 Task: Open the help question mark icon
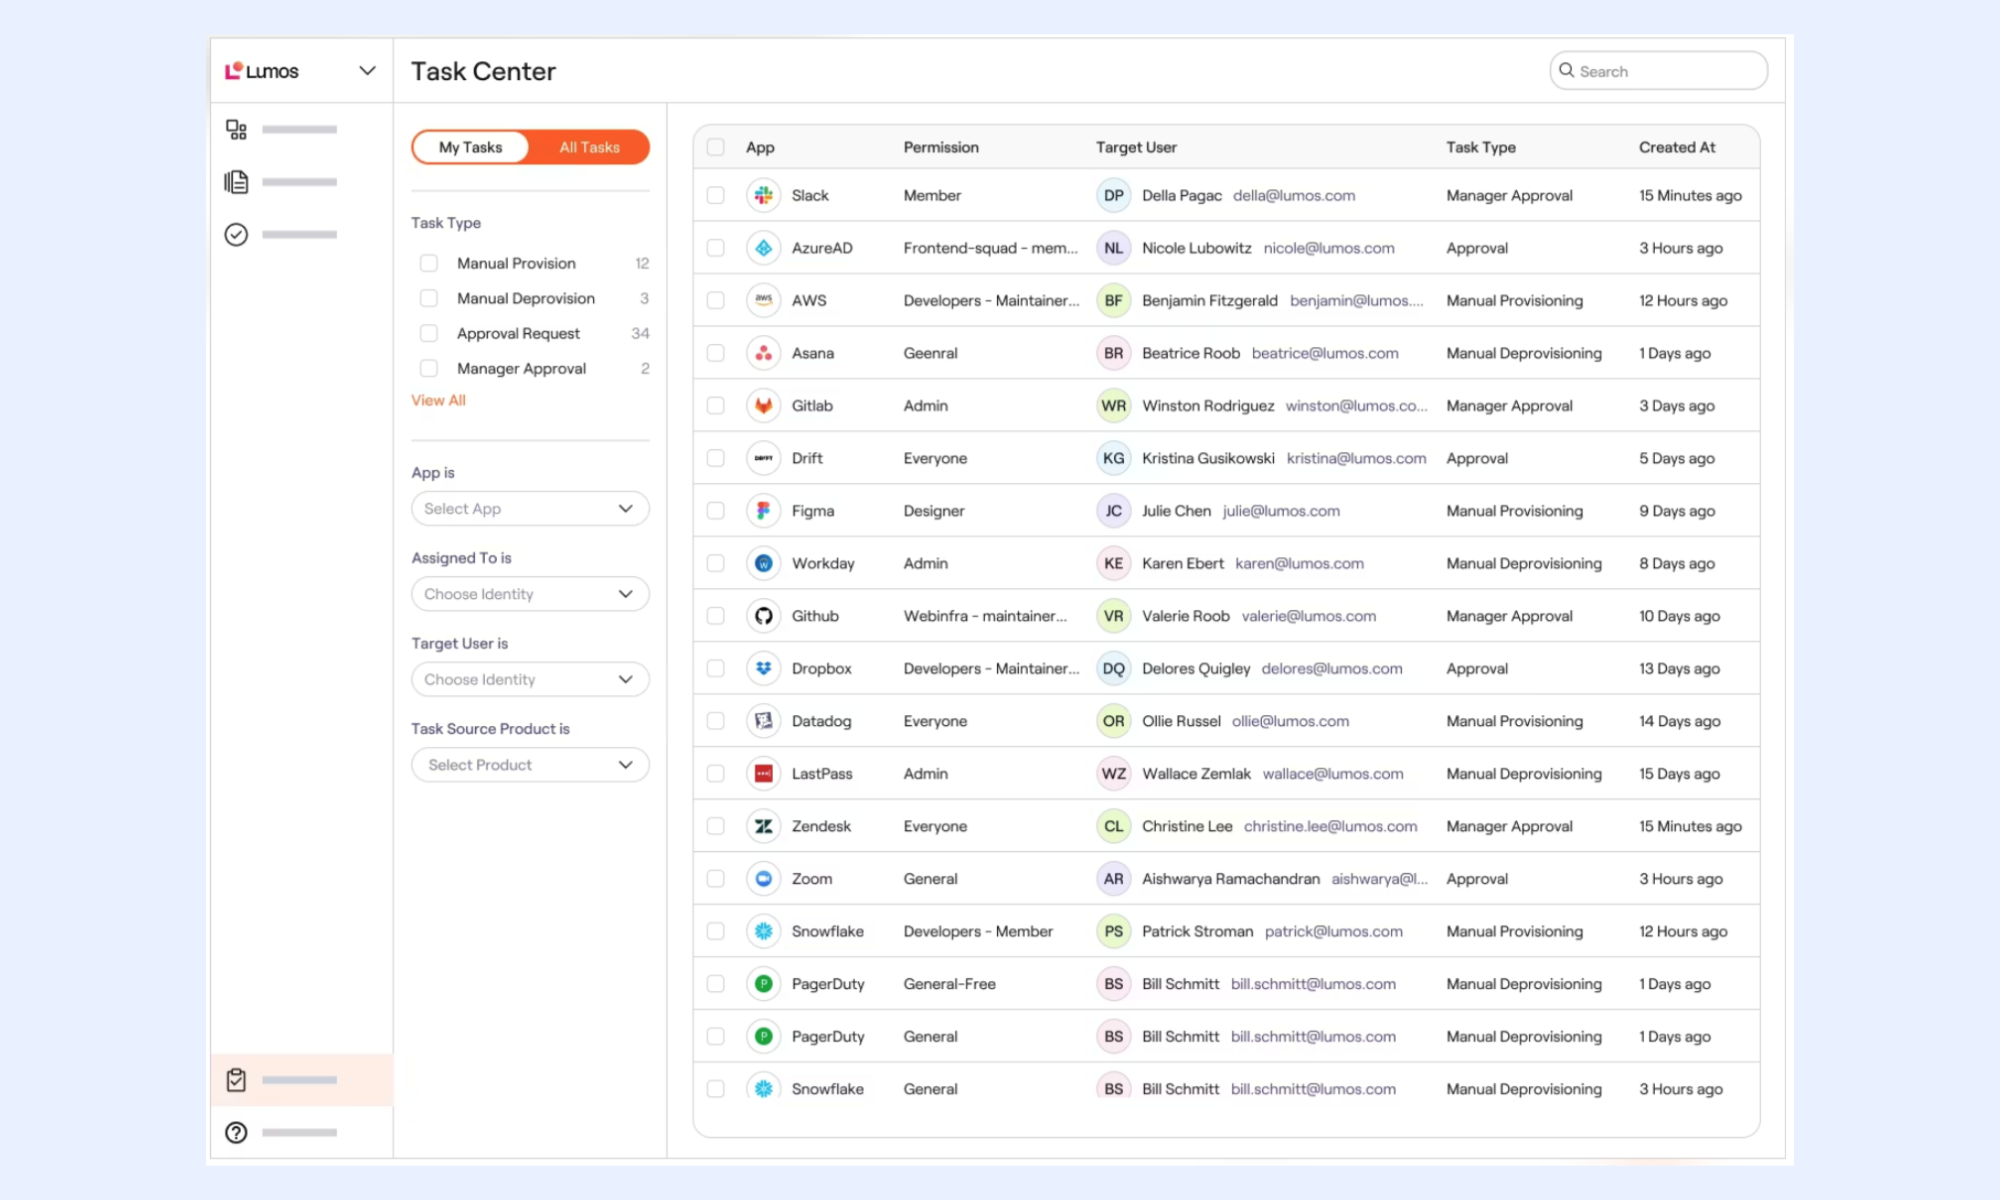coord(236,1133)
